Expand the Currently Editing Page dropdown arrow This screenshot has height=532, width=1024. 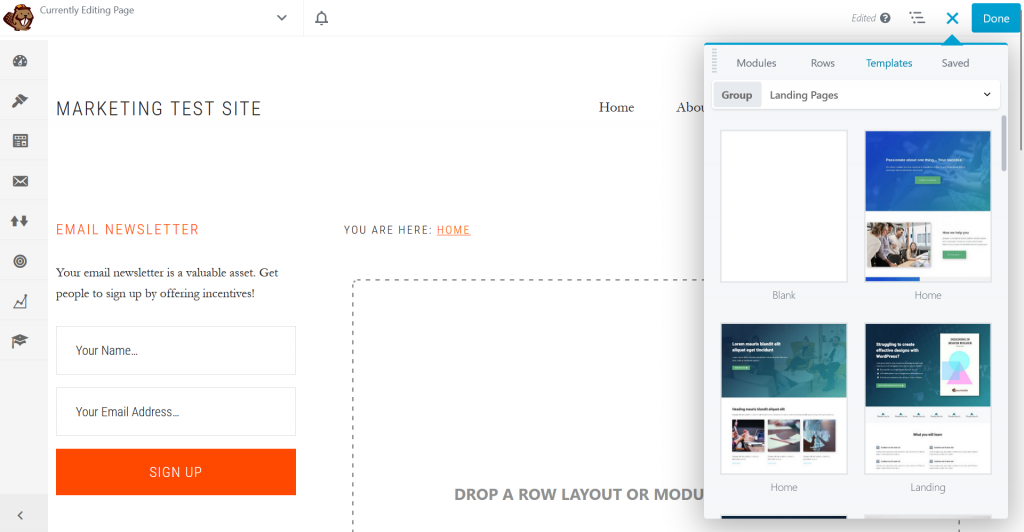point(281,18)
